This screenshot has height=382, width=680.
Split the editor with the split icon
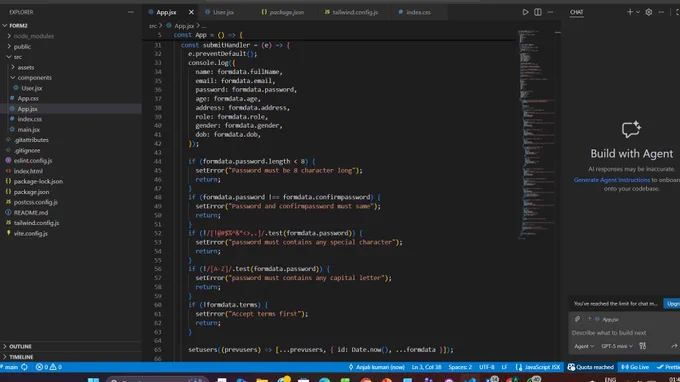click(x=538, y=12)
